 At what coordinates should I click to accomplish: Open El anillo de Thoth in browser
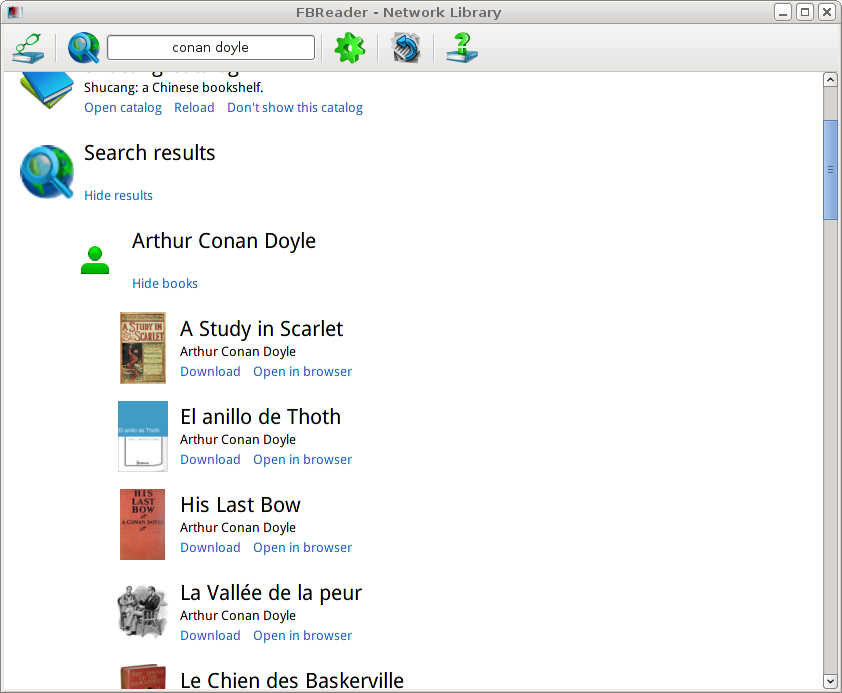[302, 459]
